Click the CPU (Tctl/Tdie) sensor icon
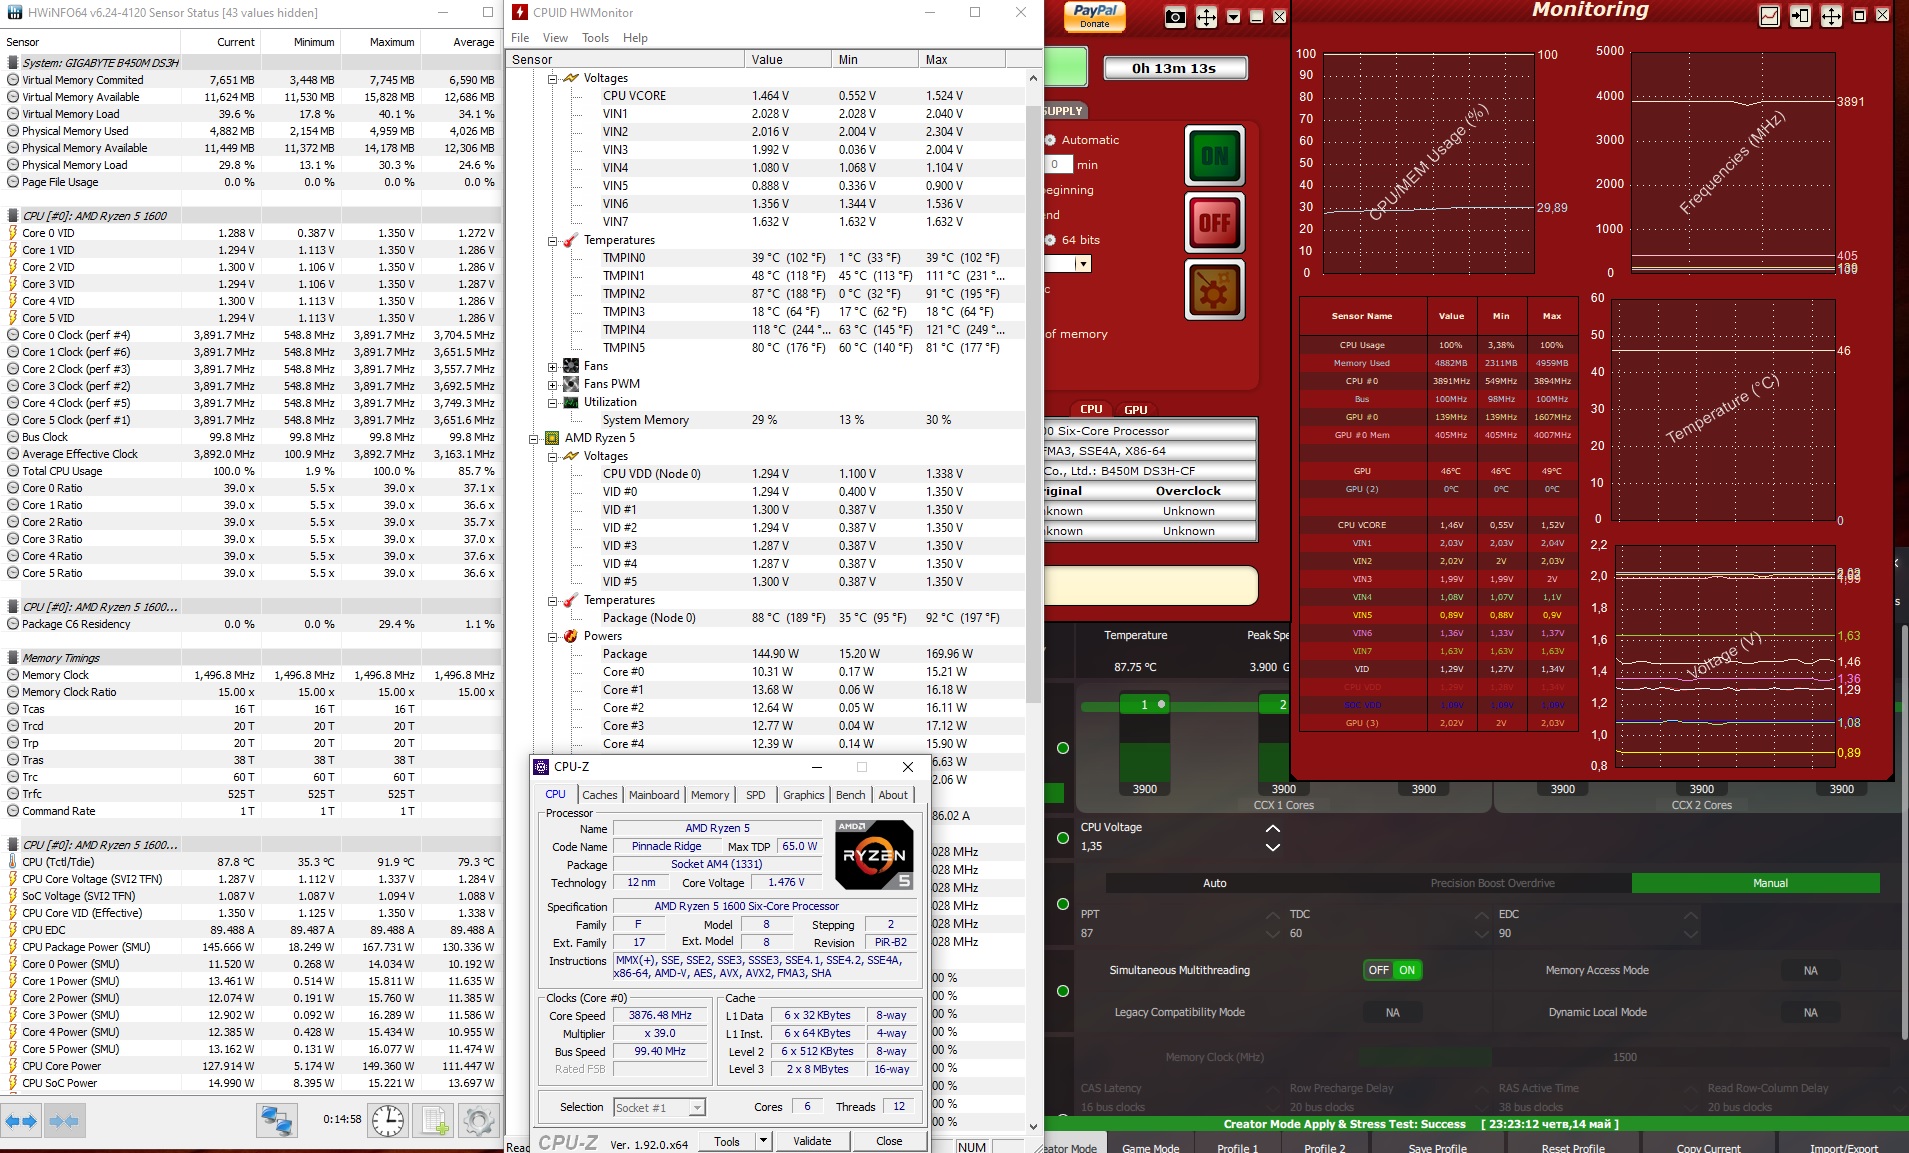Viewport: 1909px width, 1153px height. pos(13,862)
